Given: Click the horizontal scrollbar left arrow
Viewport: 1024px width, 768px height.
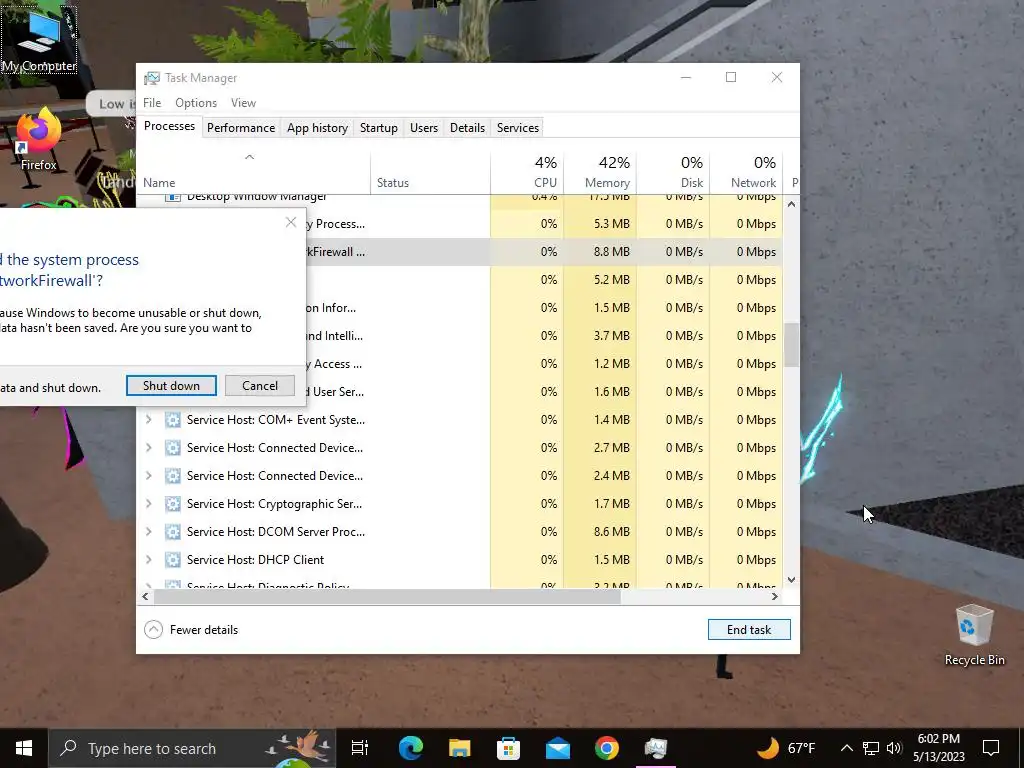Looking at the screenshot, I should (145, 596).
